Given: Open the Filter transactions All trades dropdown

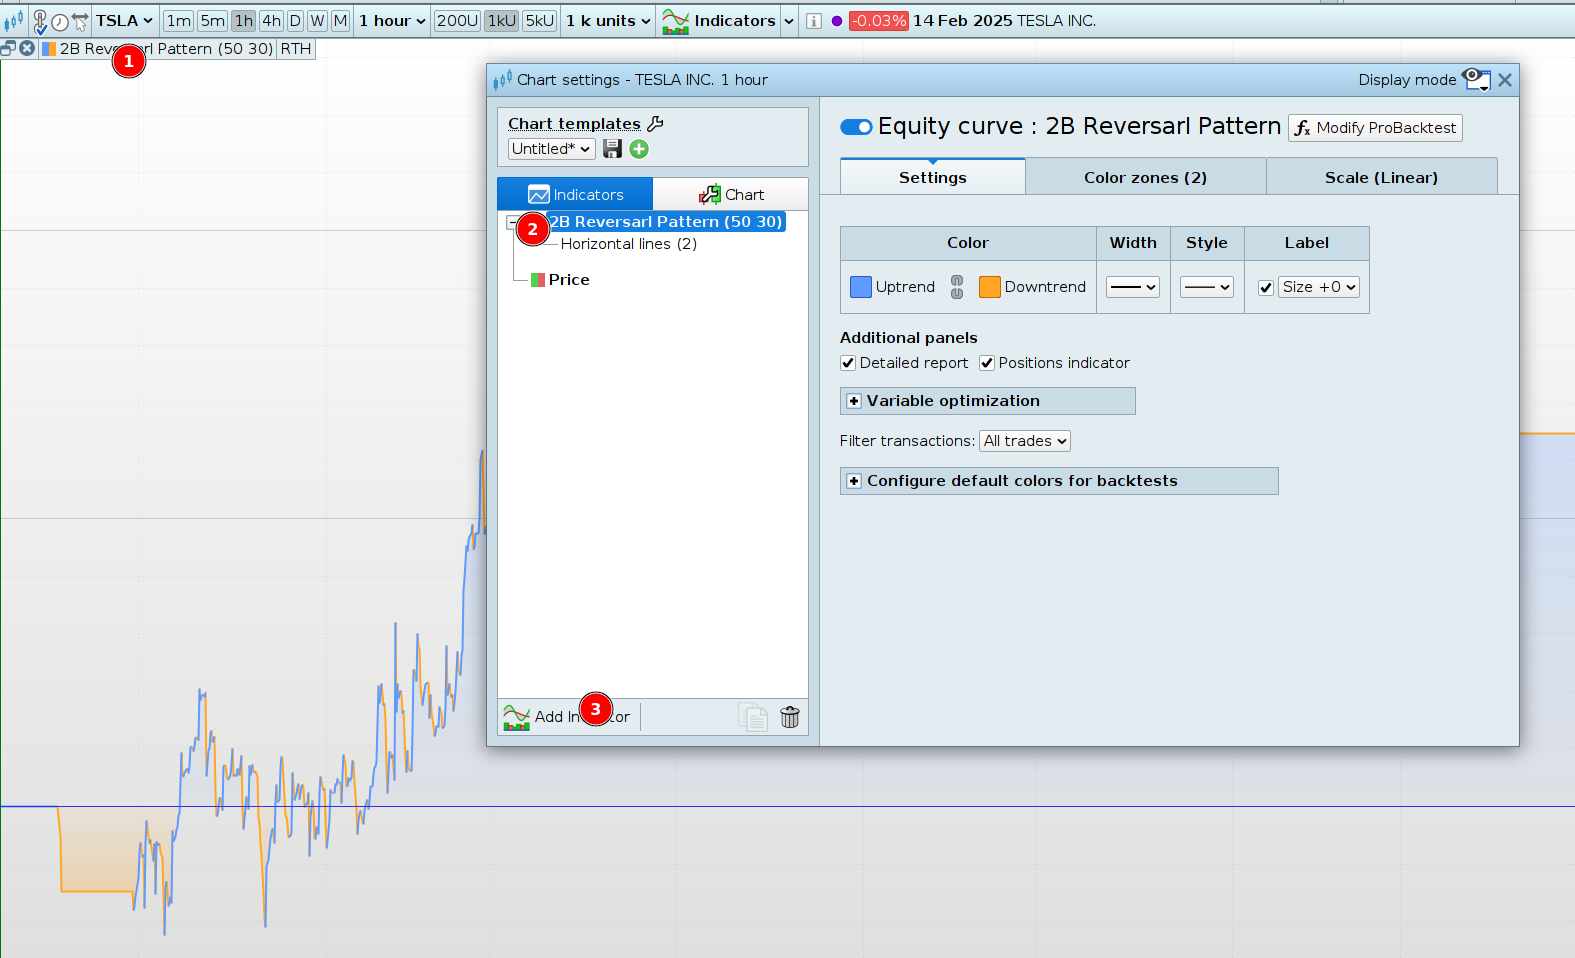Looking at the screenshot, I should coord(1025,441).
